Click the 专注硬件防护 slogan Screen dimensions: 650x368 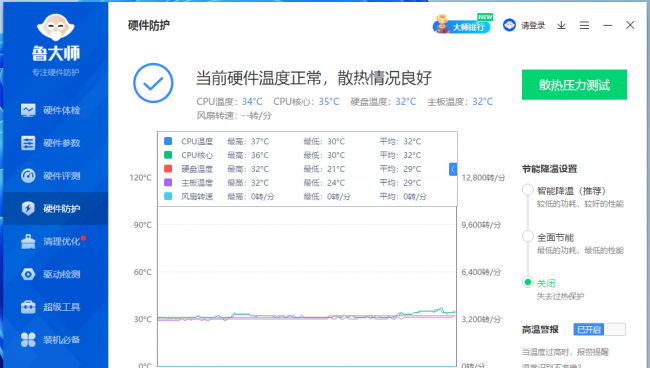(x=56, y=72)
